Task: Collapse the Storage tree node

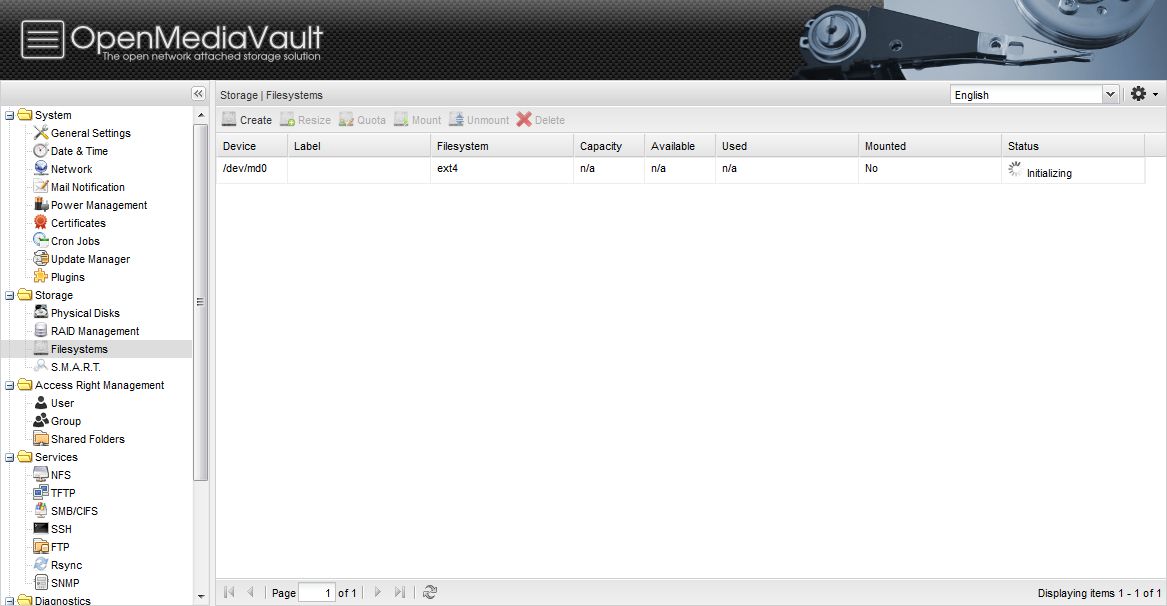Action: pyautogui.click(x=10, y=296)
